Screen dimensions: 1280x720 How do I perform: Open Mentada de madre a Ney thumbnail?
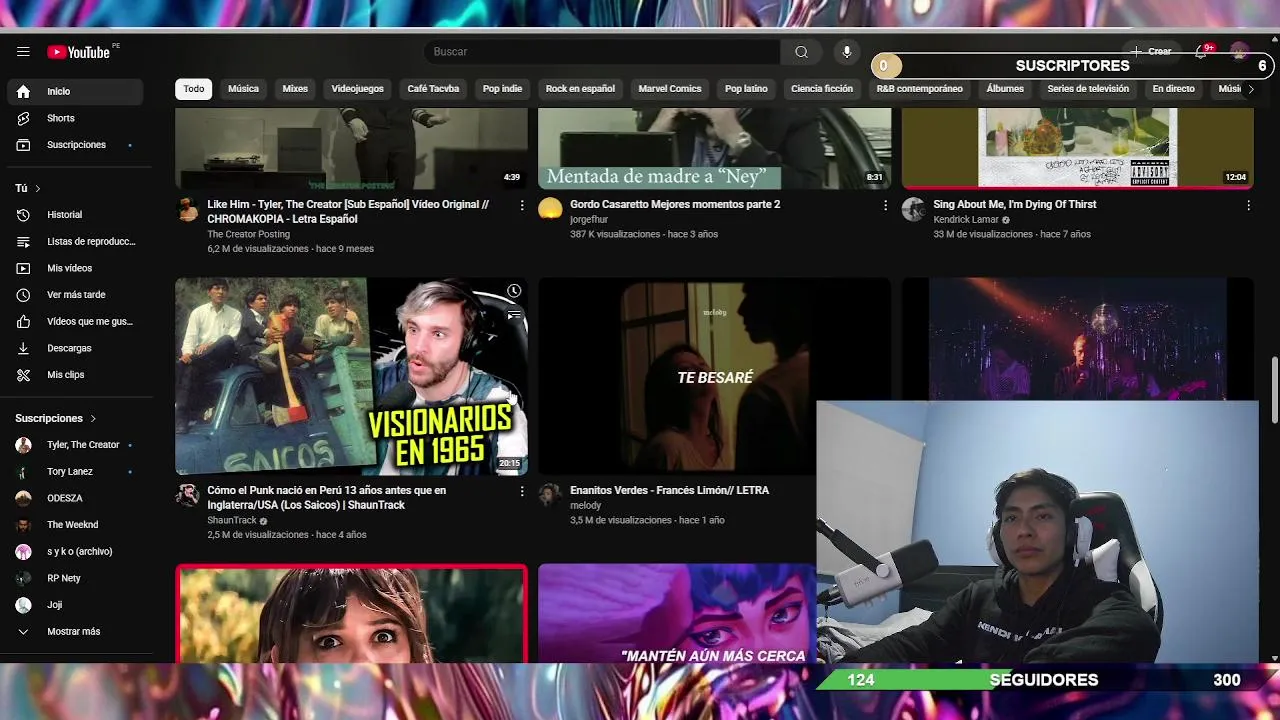(x=714, y=148)
